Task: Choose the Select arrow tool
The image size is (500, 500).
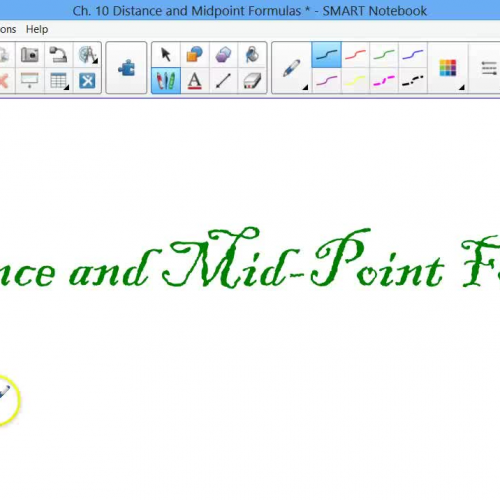Action: (x=166, y=54)
